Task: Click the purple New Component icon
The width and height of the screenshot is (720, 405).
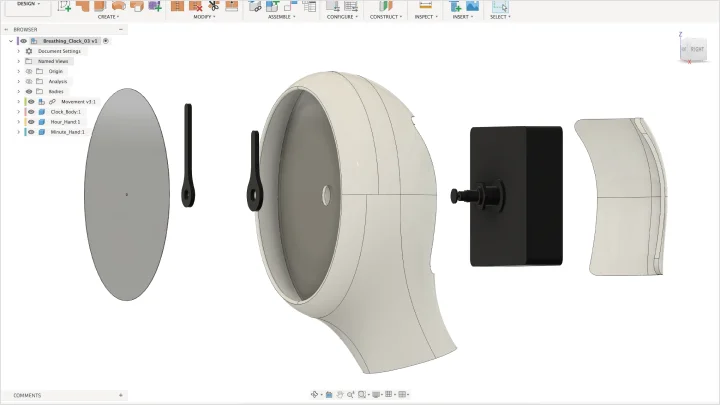Action: pyautogui.click(x=155, y=6)
